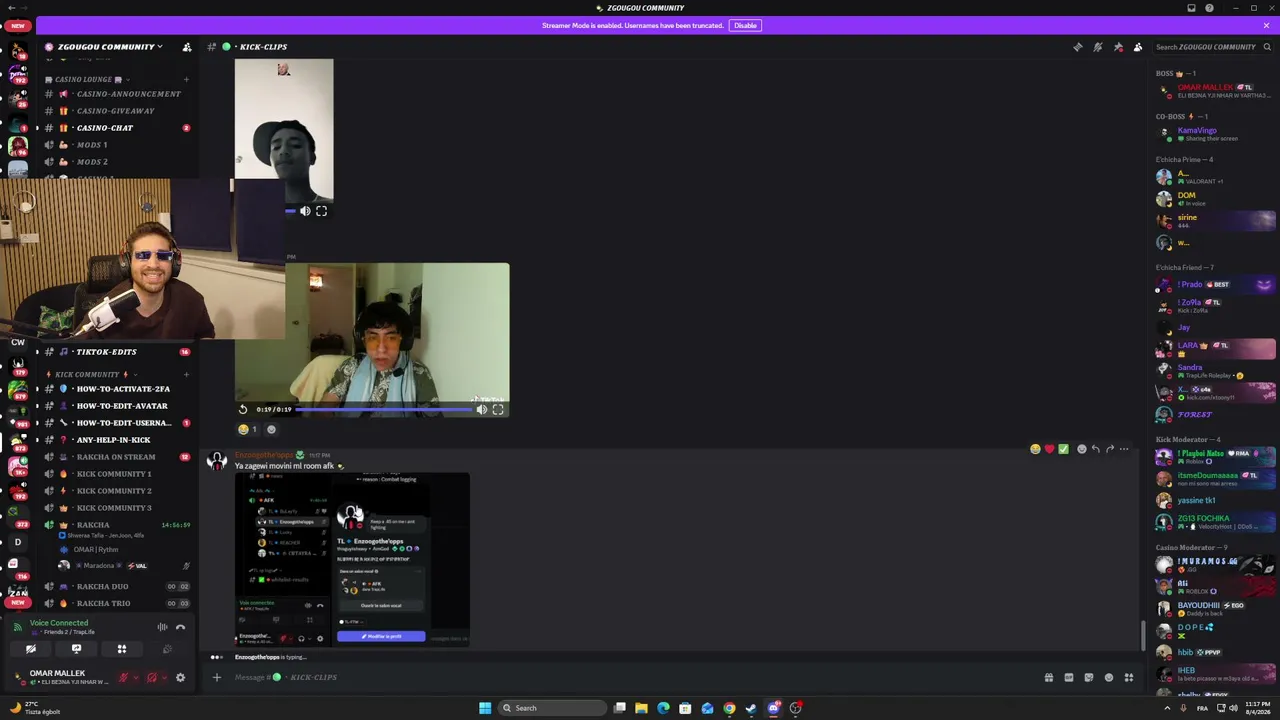Open voice noise suppression options
Viewport: 1280px width, 720px height.
point(162,627)
